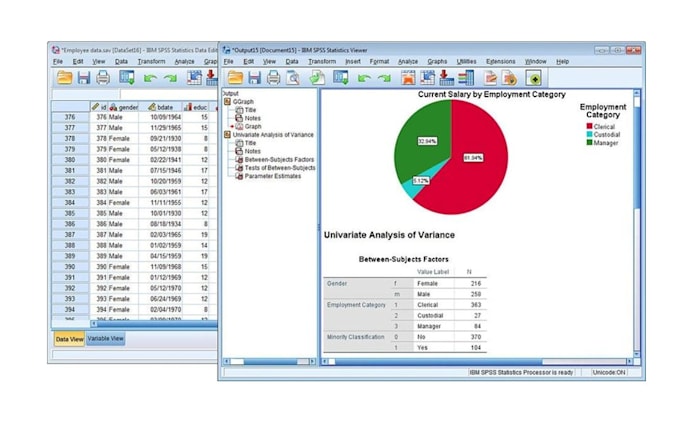The image size is (680, 433).
Task: Go to Case icon in Data Editor toolbar
Action: coord(194,78)
